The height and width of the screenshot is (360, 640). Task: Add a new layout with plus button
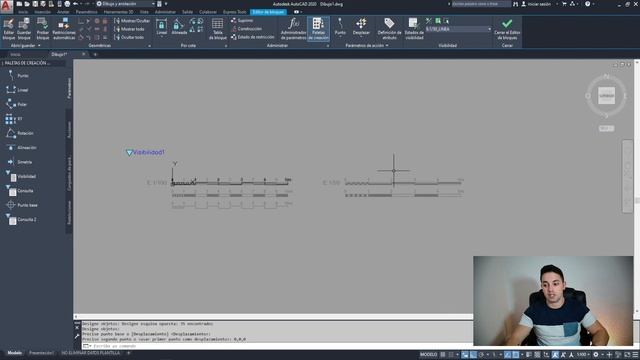[128, 353]
